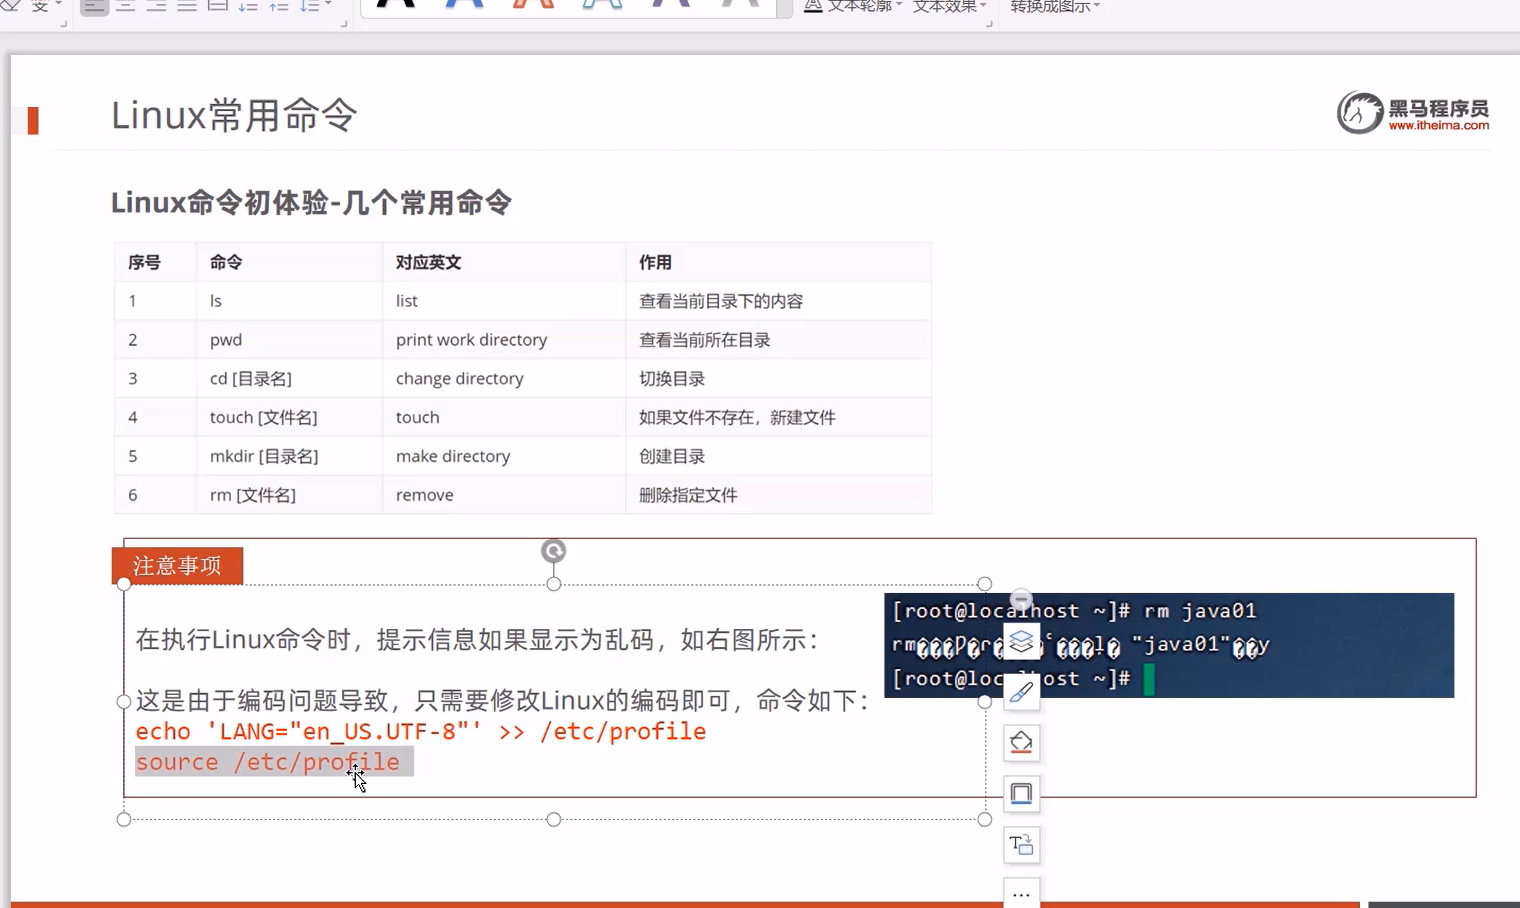Click the bottom-center resize handle of the text box

click(x=554, y=819)
